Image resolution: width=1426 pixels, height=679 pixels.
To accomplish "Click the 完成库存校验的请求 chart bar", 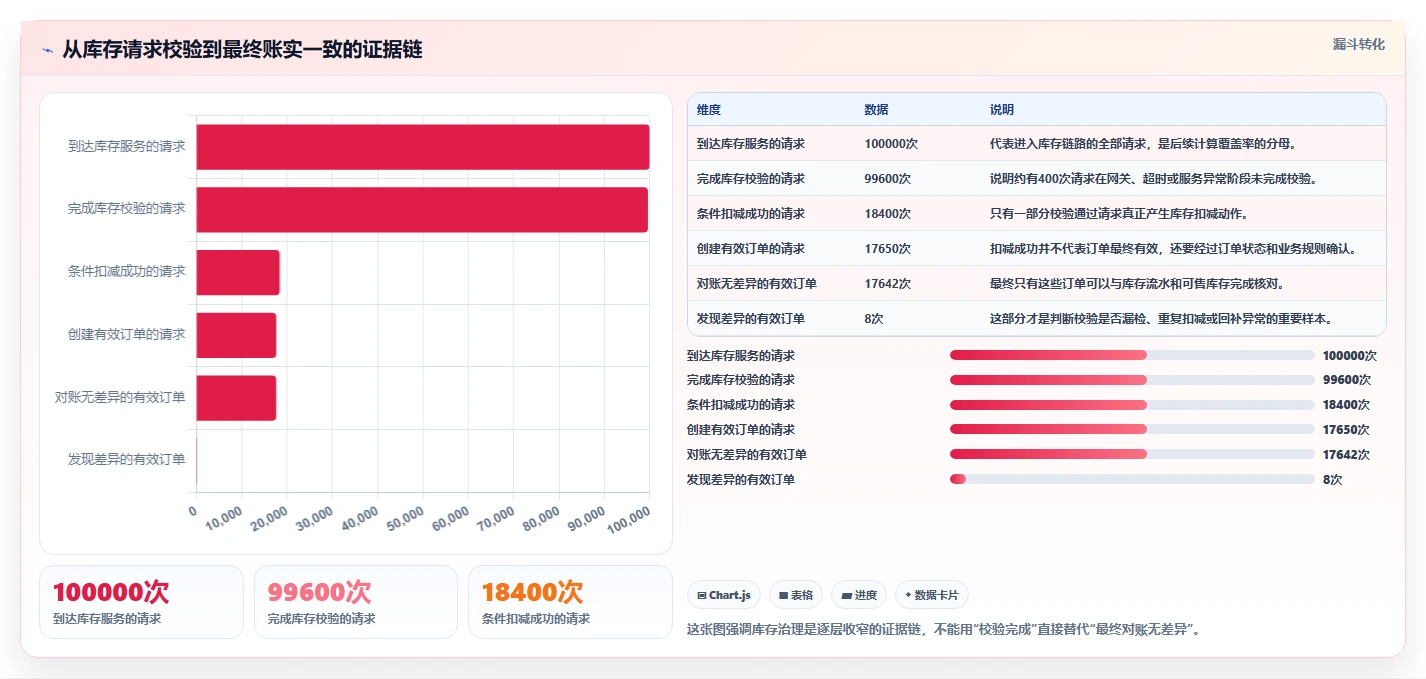I will (x=422, y=210).
